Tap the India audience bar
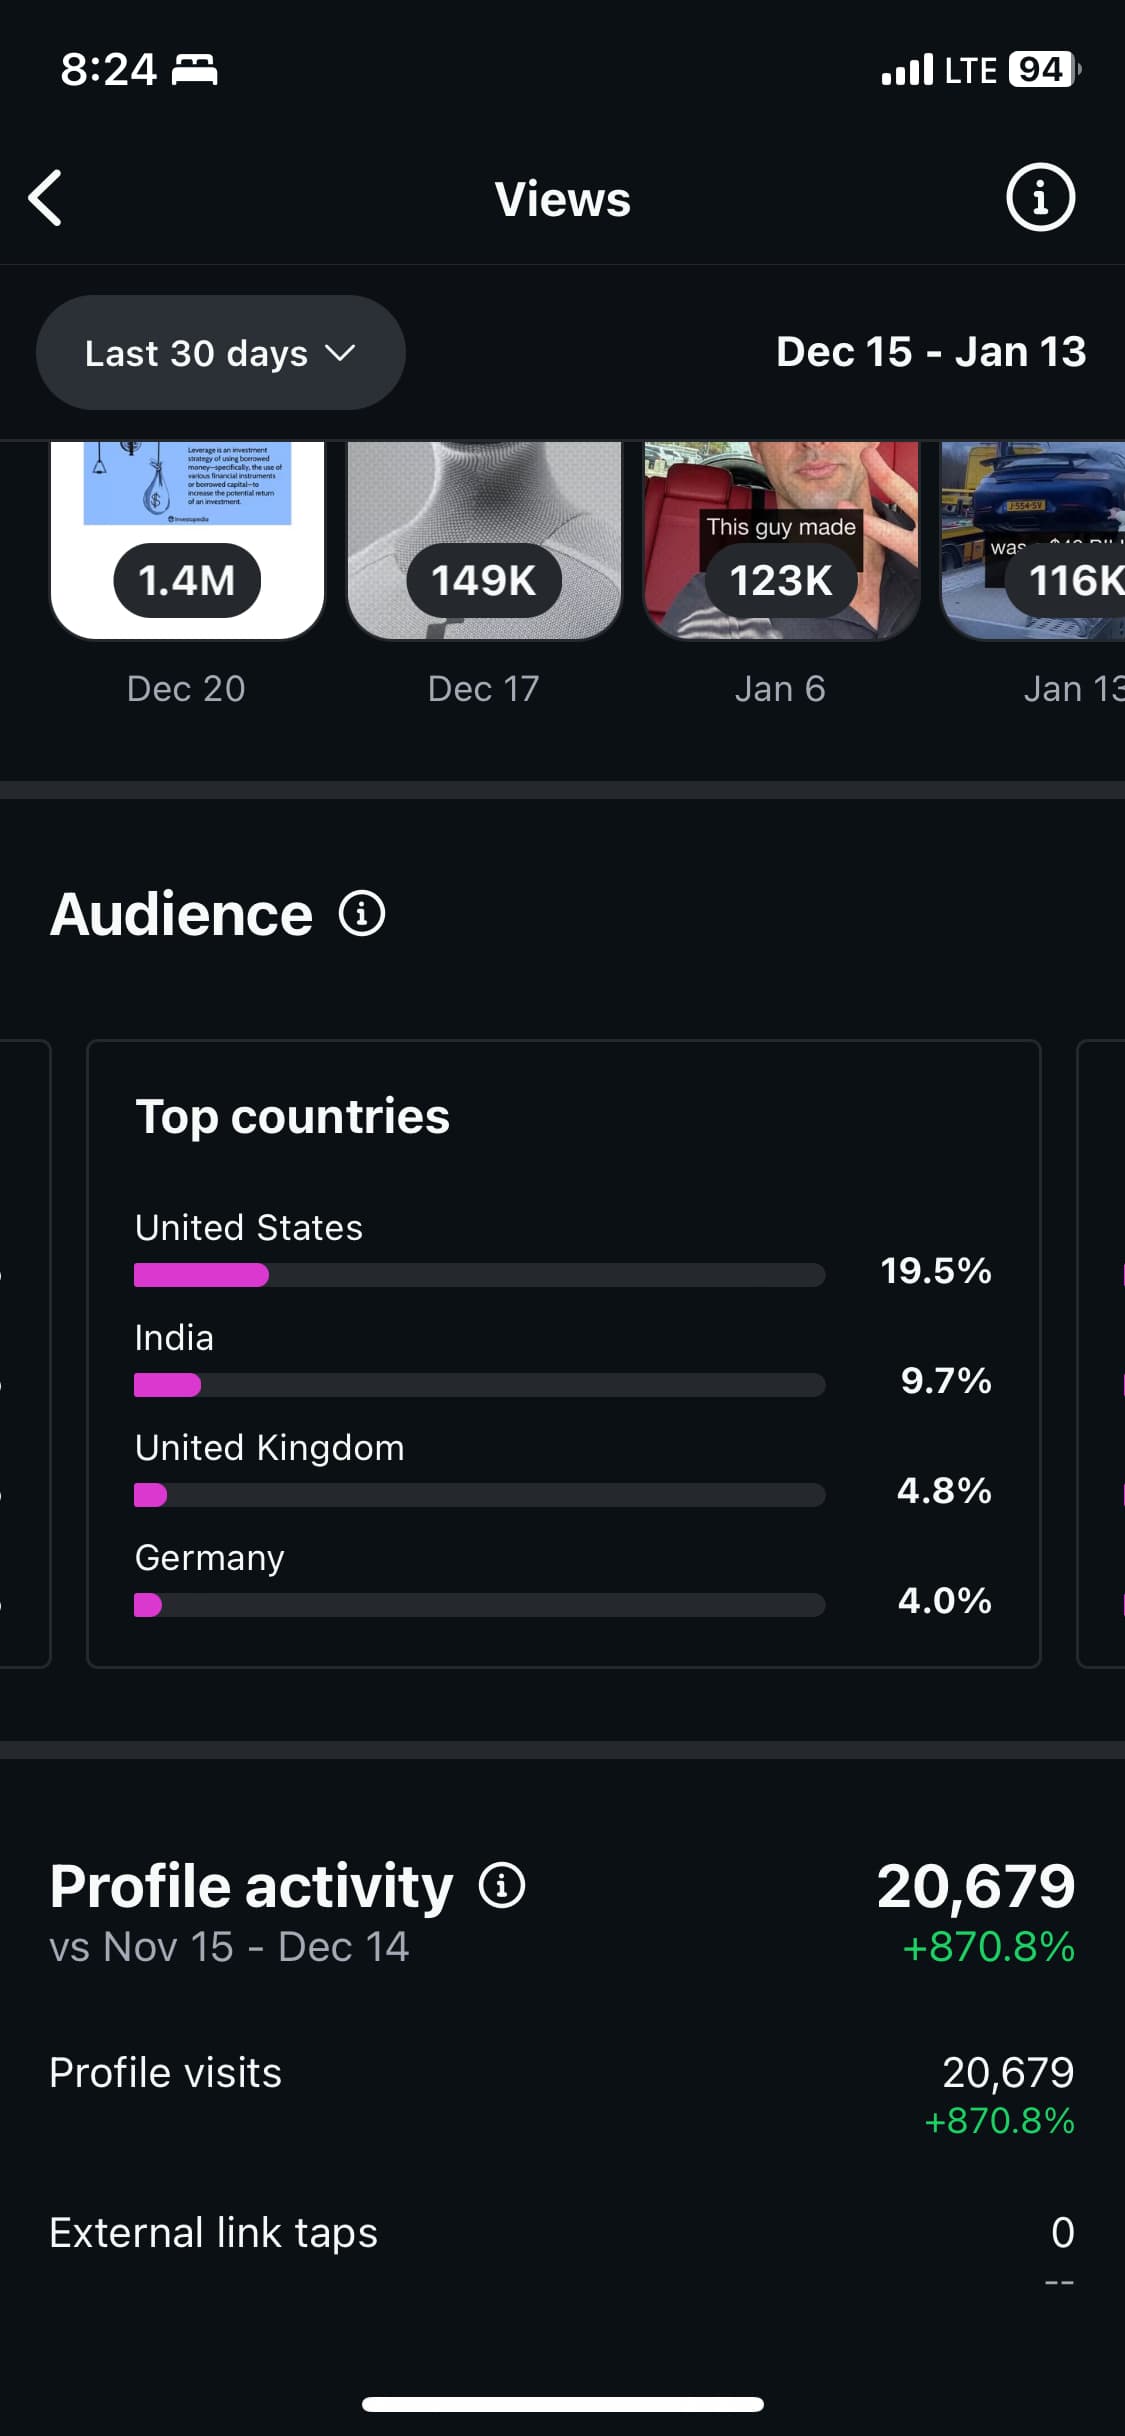 click(x=479, y=1385)
